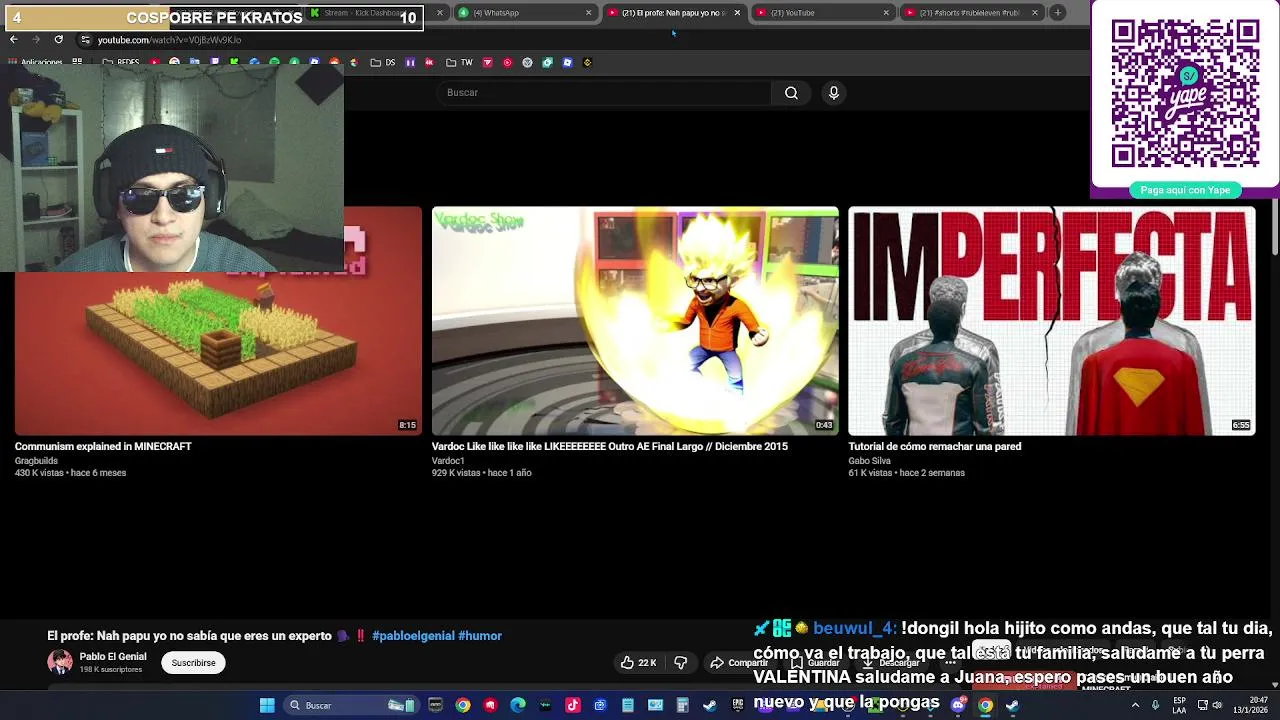Go back with the browser back arrow

[13, 39]
